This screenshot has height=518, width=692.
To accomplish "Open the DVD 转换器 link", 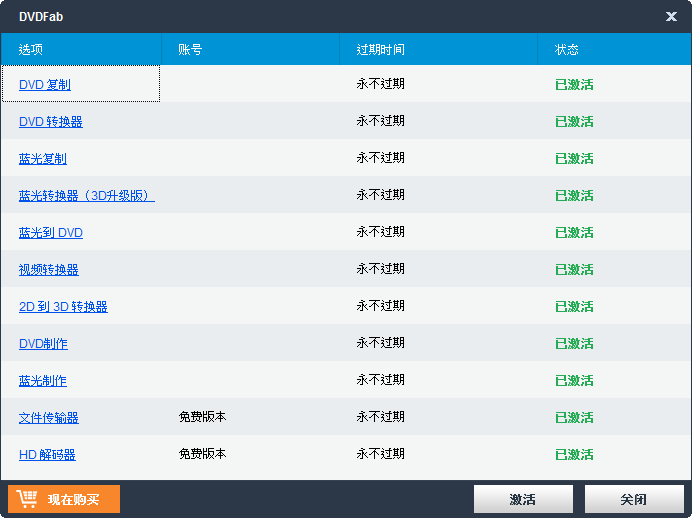I will (x=51, y=122).
